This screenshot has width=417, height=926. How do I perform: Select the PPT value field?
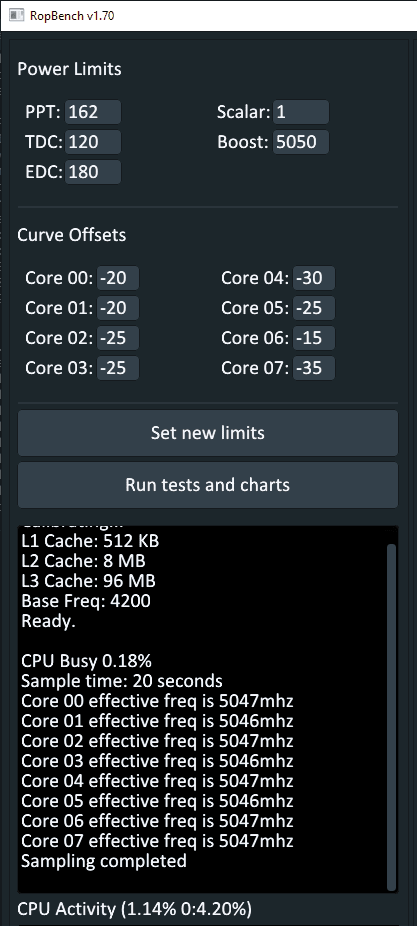click(93, 112)
